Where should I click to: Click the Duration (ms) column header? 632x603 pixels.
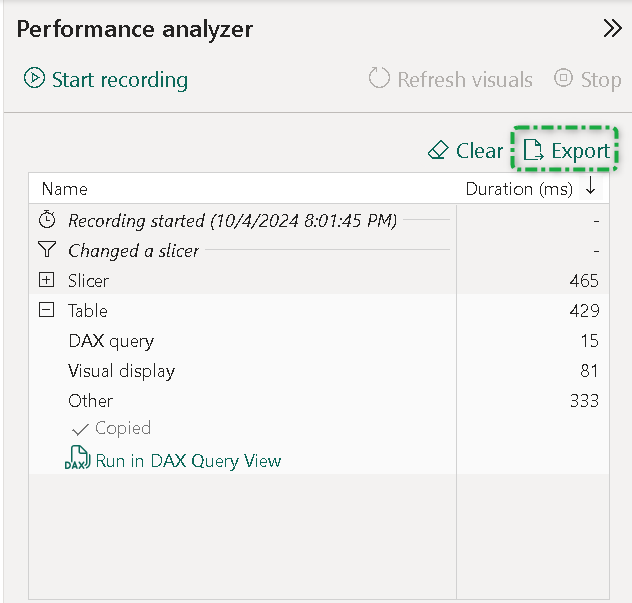[520, 189]
